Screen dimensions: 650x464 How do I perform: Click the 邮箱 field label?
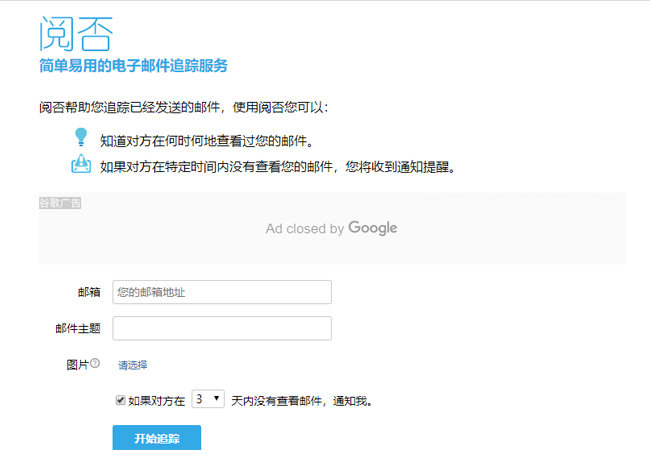[x=88, y=292]
